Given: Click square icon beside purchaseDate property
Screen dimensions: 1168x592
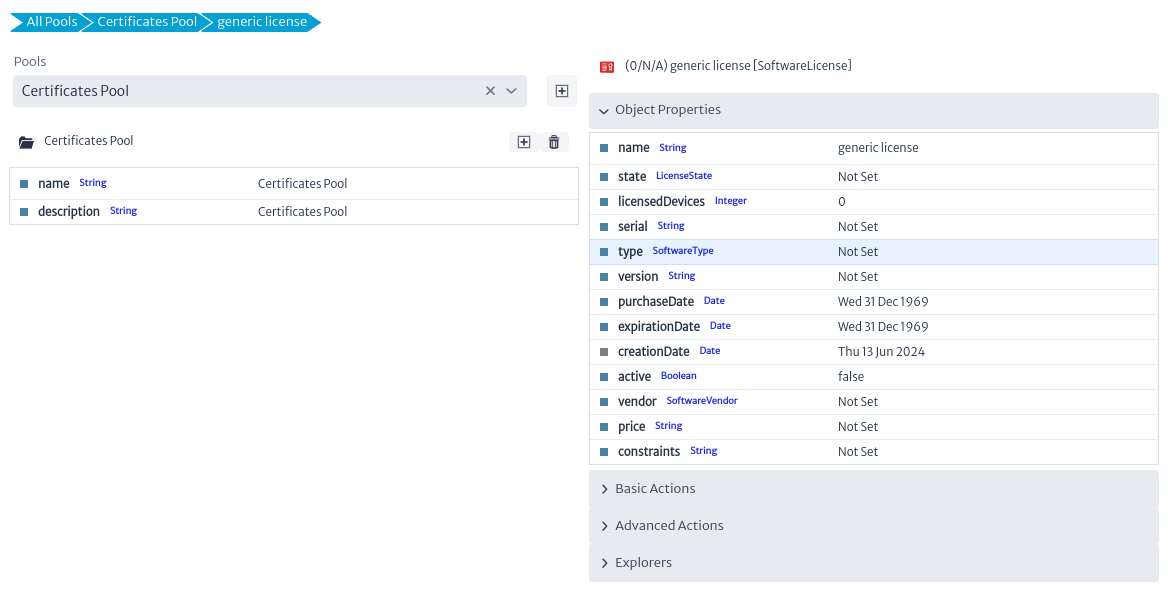Looking at the screenshot, I should (x=604, y=302).
